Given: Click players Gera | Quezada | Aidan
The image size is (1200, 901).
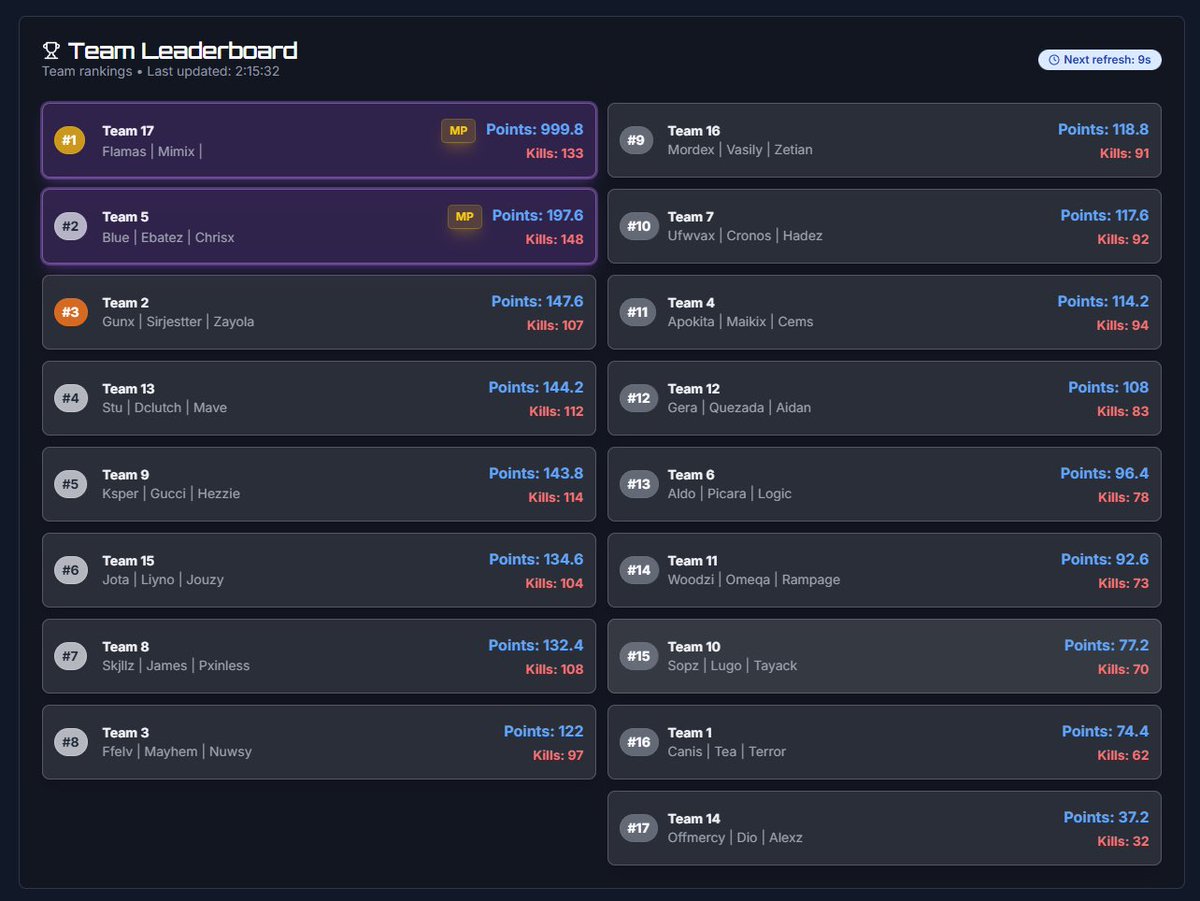Looking at the screenshot, I should click(739, 408).
